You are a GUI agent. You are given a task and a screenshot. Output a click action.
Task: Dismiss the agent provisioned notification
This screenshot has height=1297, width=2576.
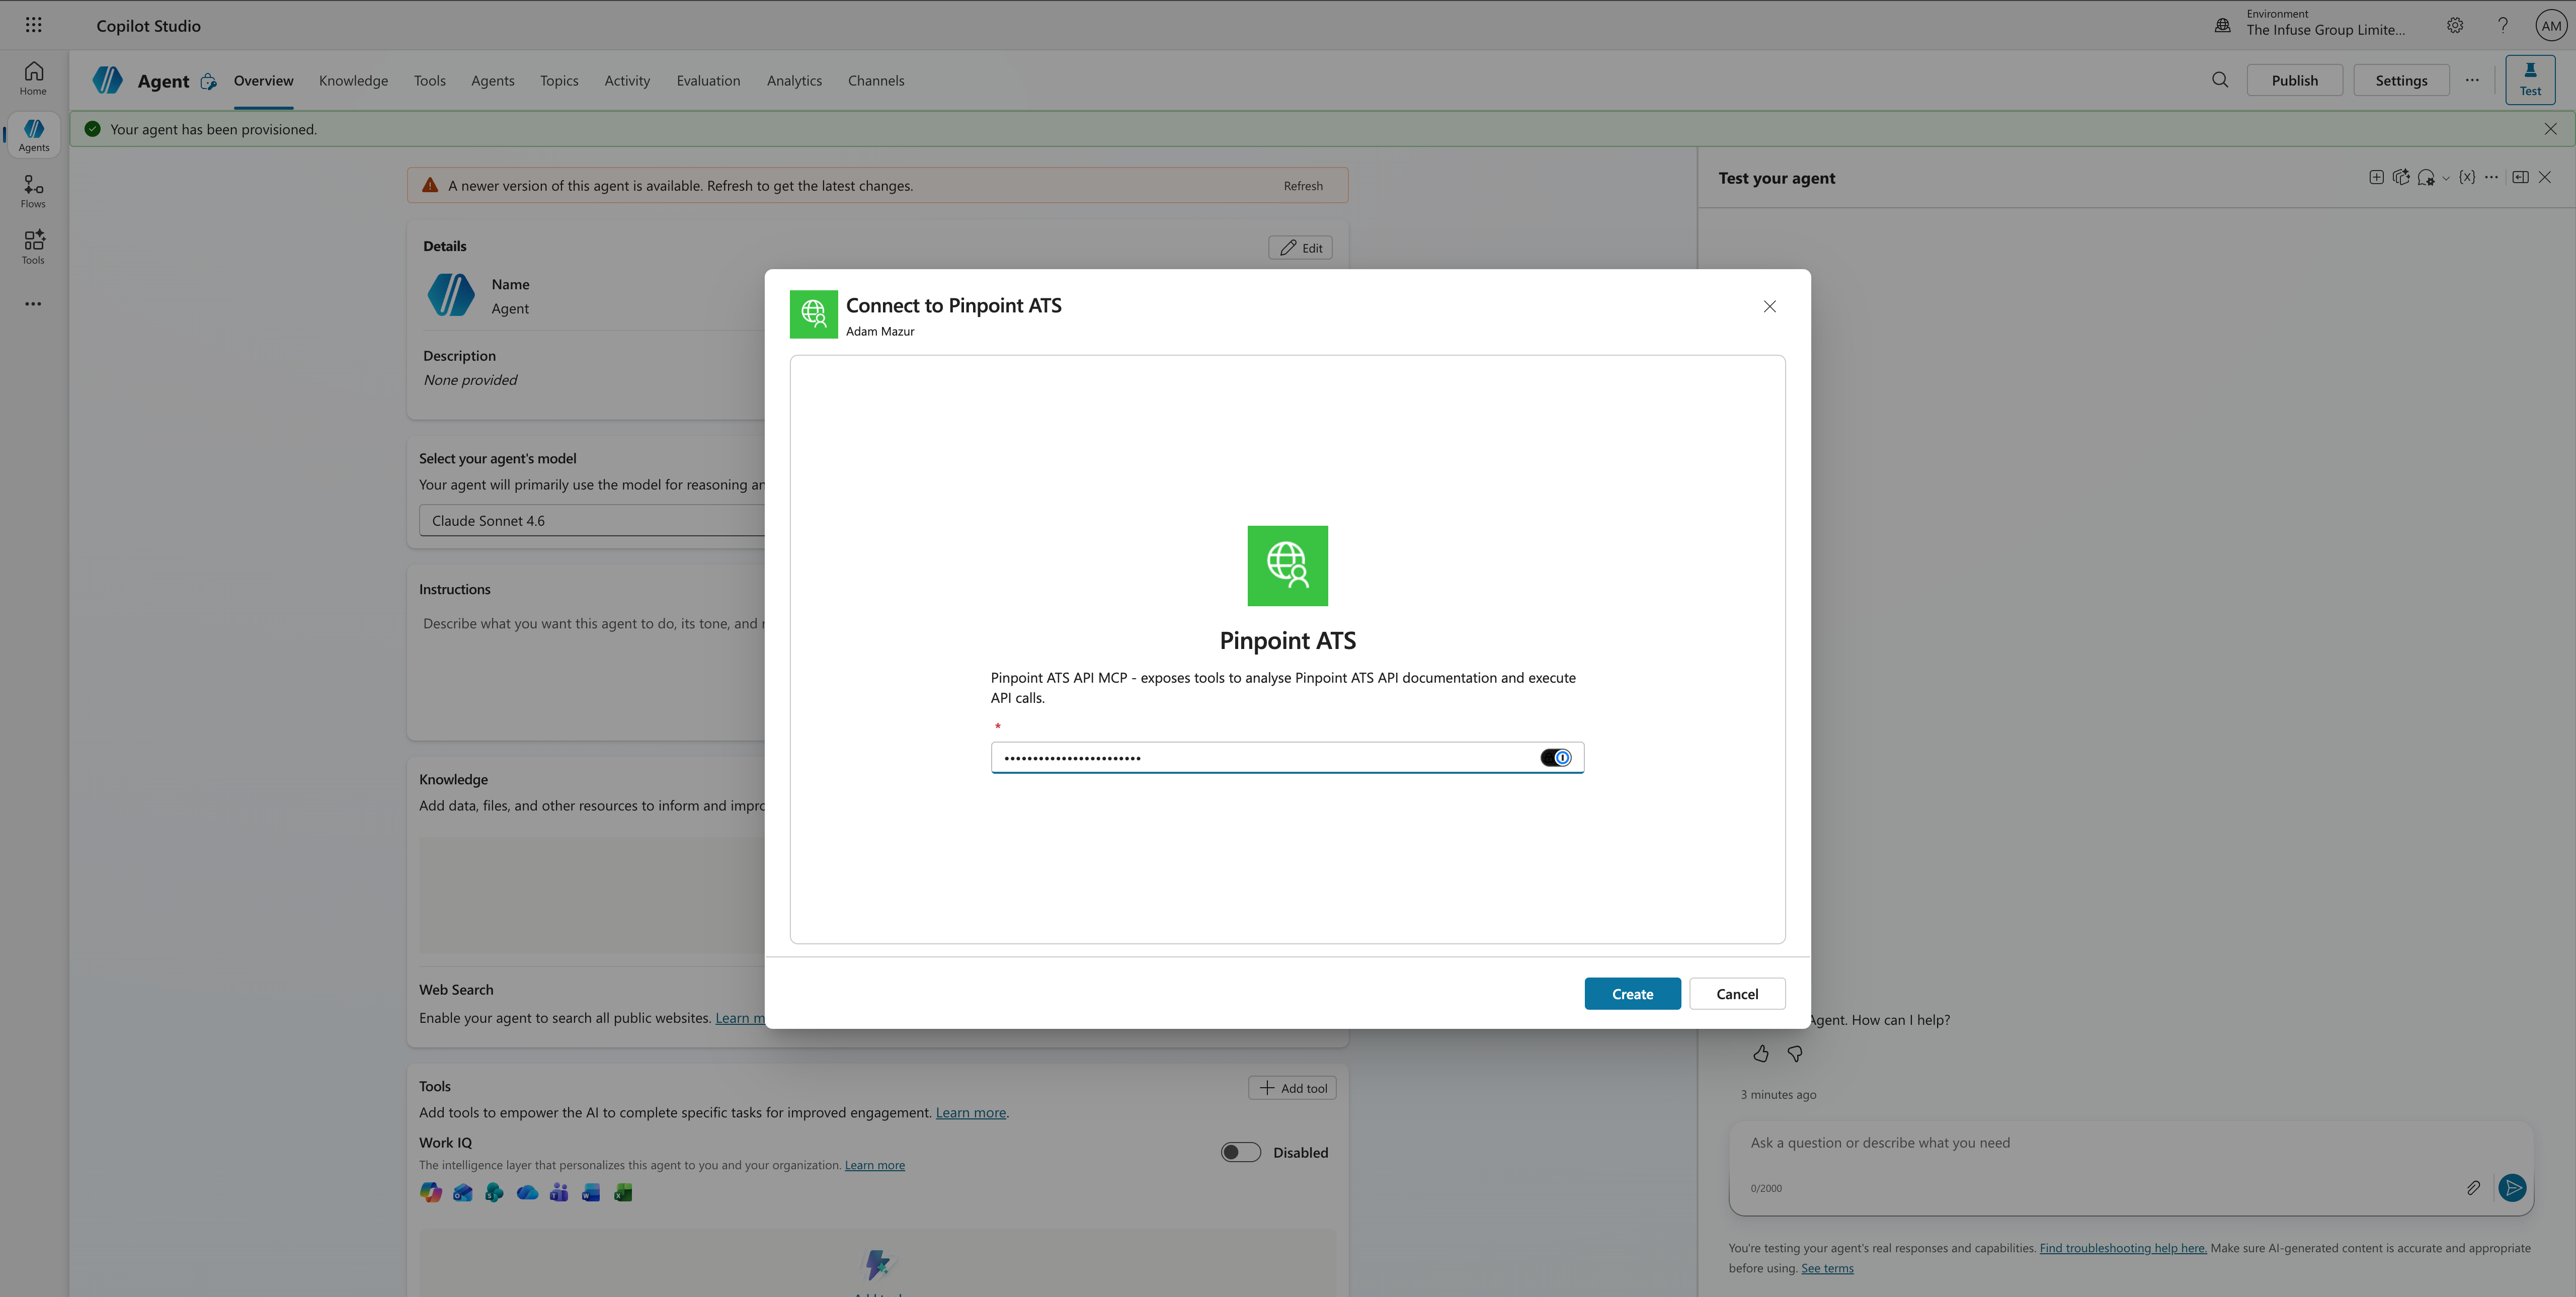tap(2550, 129)
